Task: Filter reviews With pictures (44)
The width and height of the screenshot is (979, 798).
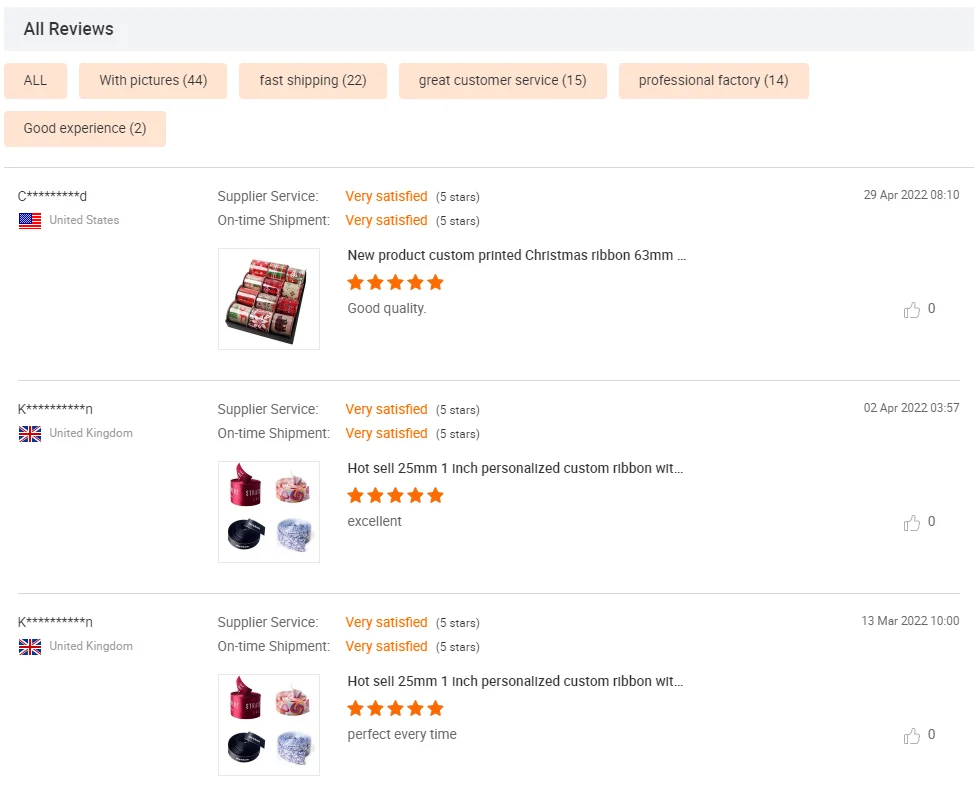Action: point(153,81)
